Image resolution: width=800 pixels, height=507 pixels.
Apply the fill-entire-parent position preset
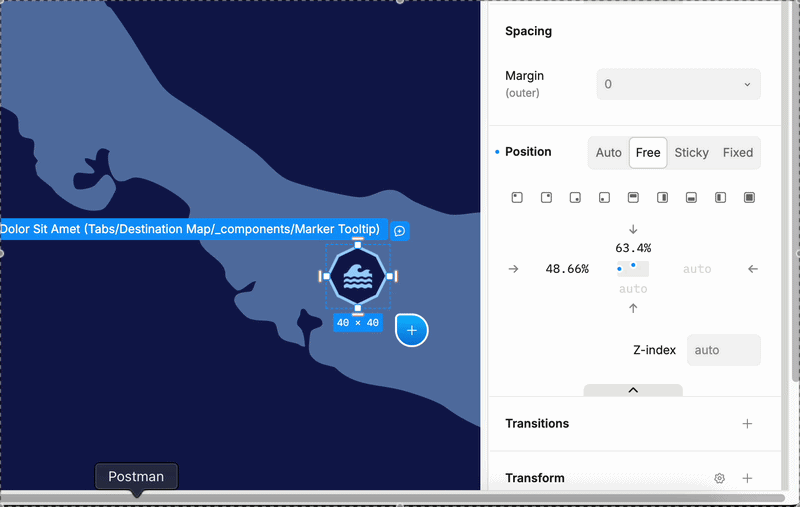749,197
